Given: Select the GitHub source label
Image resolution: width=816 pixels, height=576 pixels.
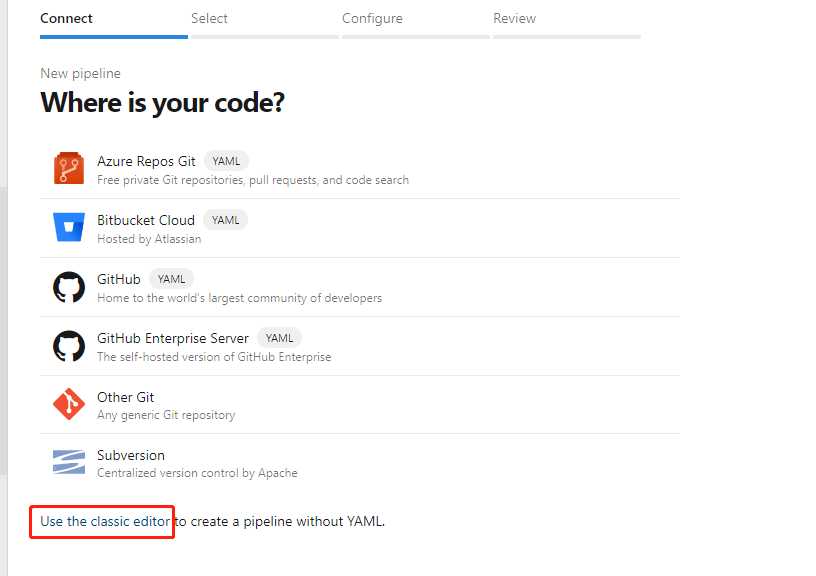Looking at the screenshot, I should (x=119, y=279).
